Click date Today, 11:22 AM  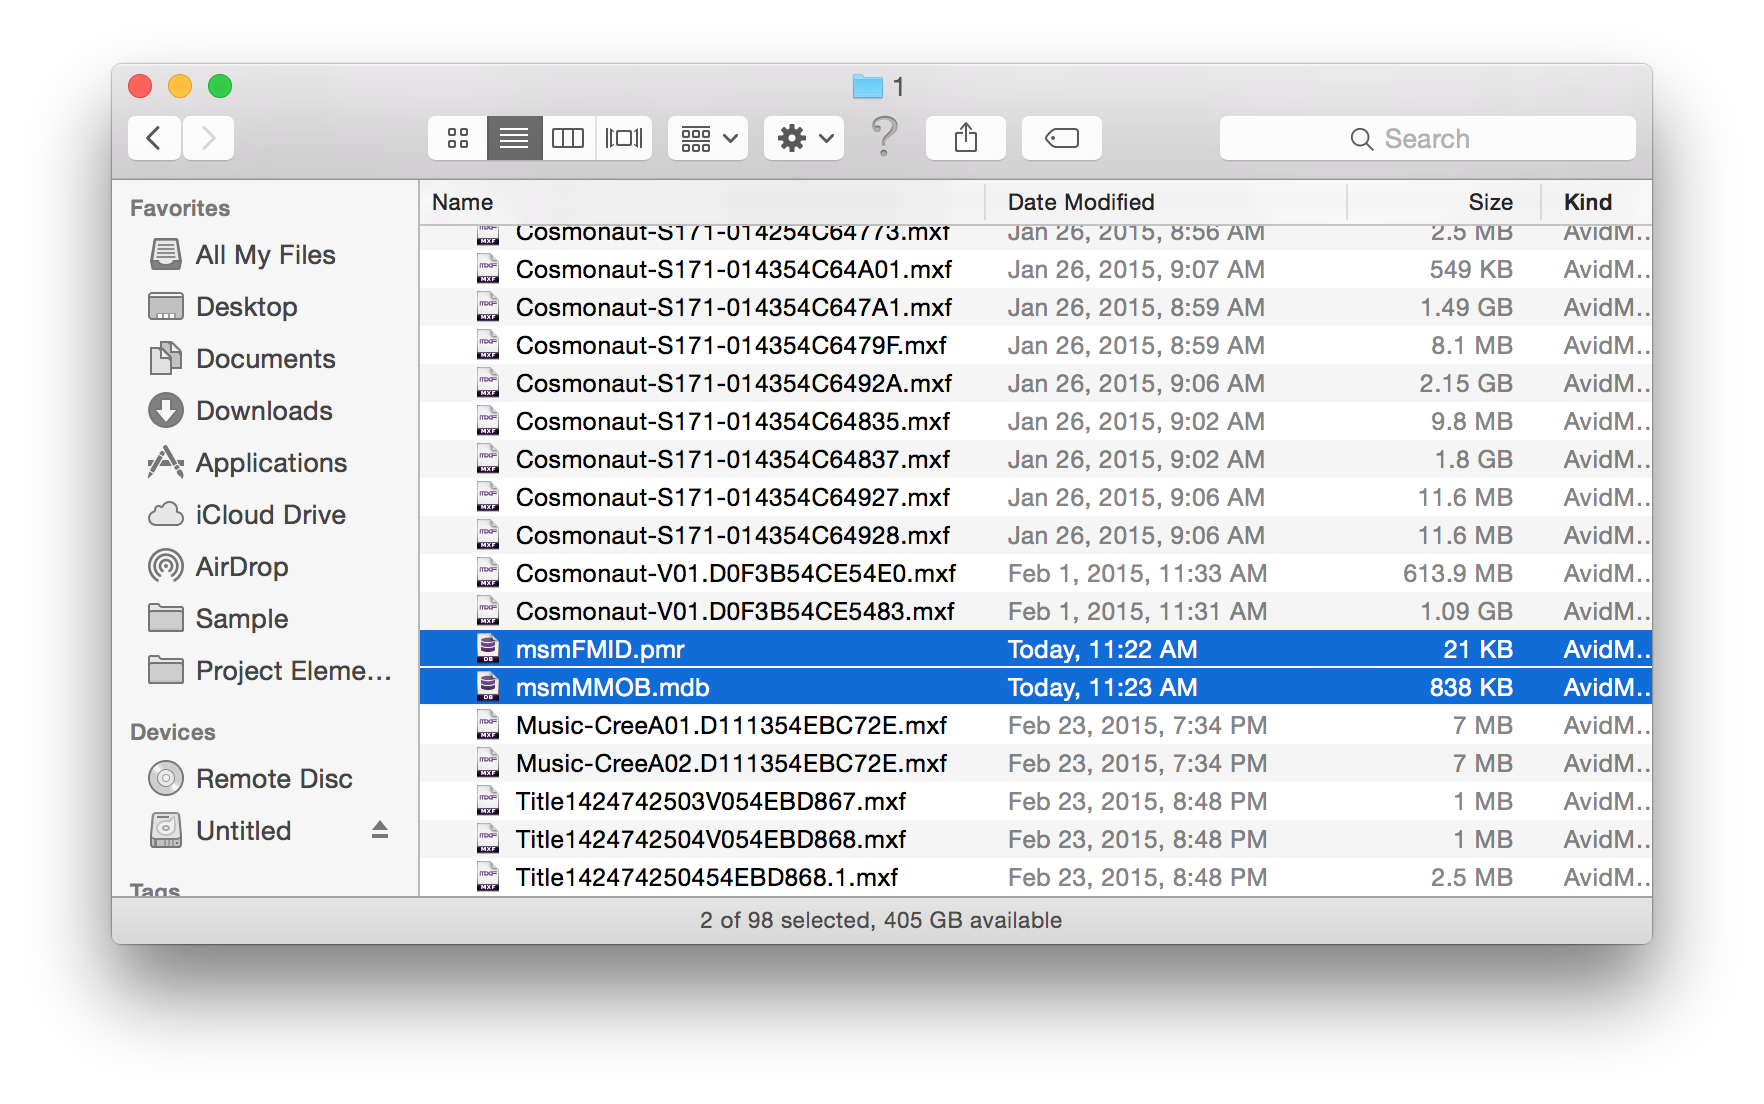(1102, 649)
